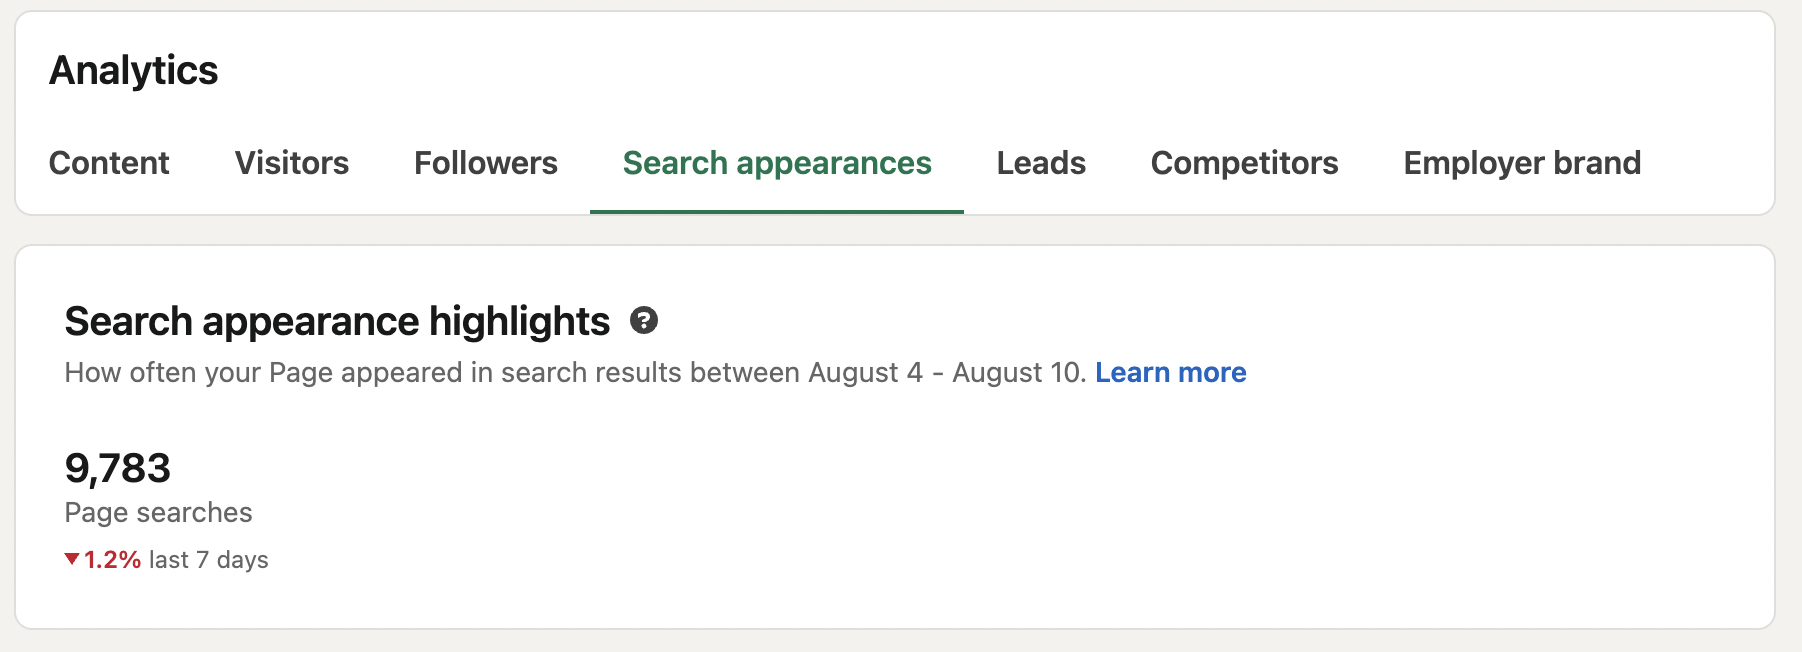Open the Content analytics tab

click(109, 163)
